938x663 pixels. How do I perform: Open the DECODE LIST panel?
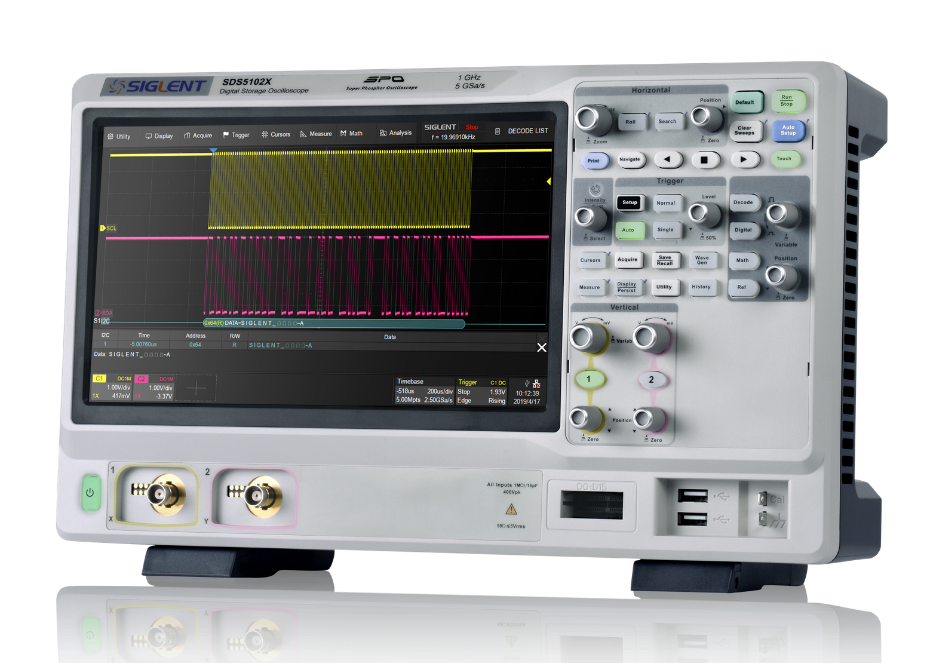tap(521, 131)
